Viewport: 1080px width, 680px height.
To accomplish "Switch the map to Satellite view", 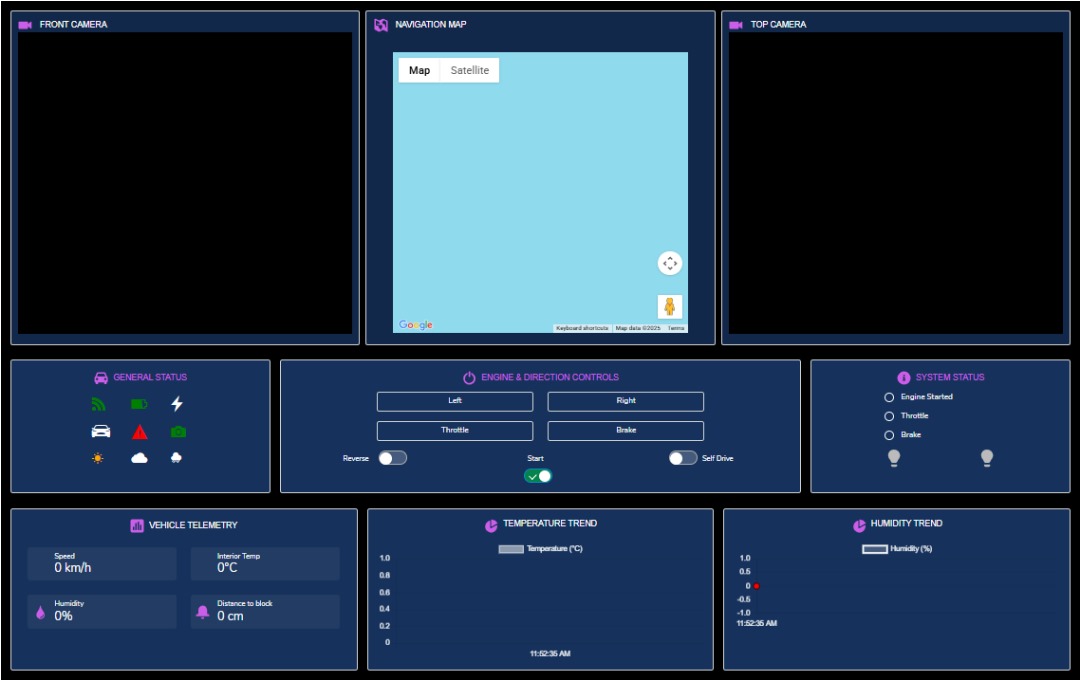I will [470, 71].
